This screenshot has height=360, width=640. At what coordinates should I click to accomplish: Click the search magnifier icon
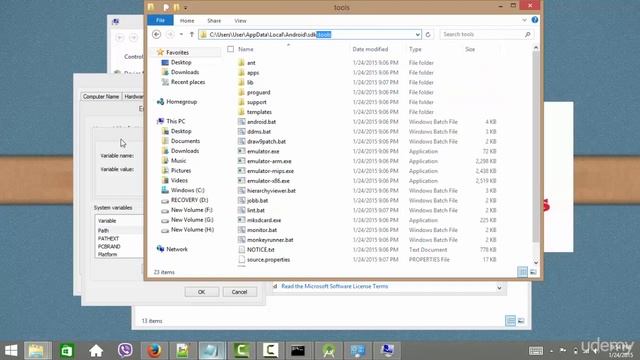pos(527,35)
